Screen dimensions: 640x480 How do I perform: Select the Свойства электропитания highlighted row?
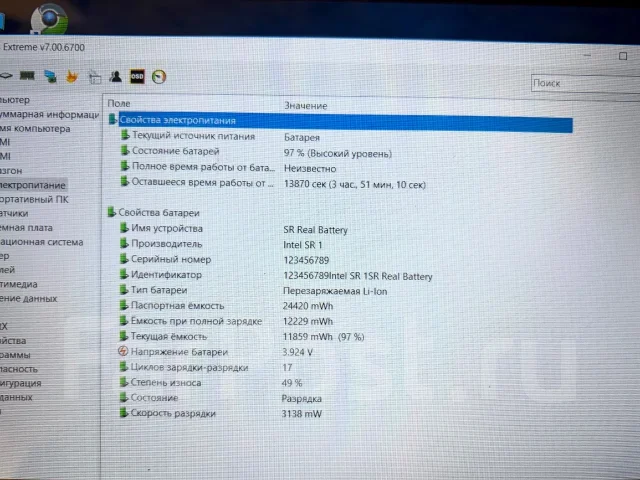(x=340, y=122)
